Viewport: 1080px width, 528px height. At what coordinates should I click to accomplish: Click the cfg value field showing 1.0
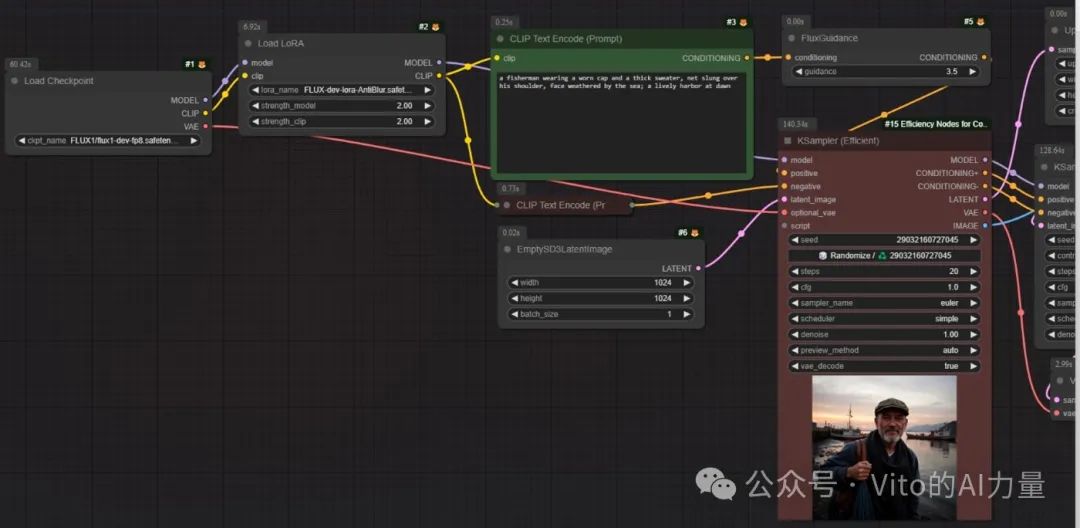(x=884, y=287)
